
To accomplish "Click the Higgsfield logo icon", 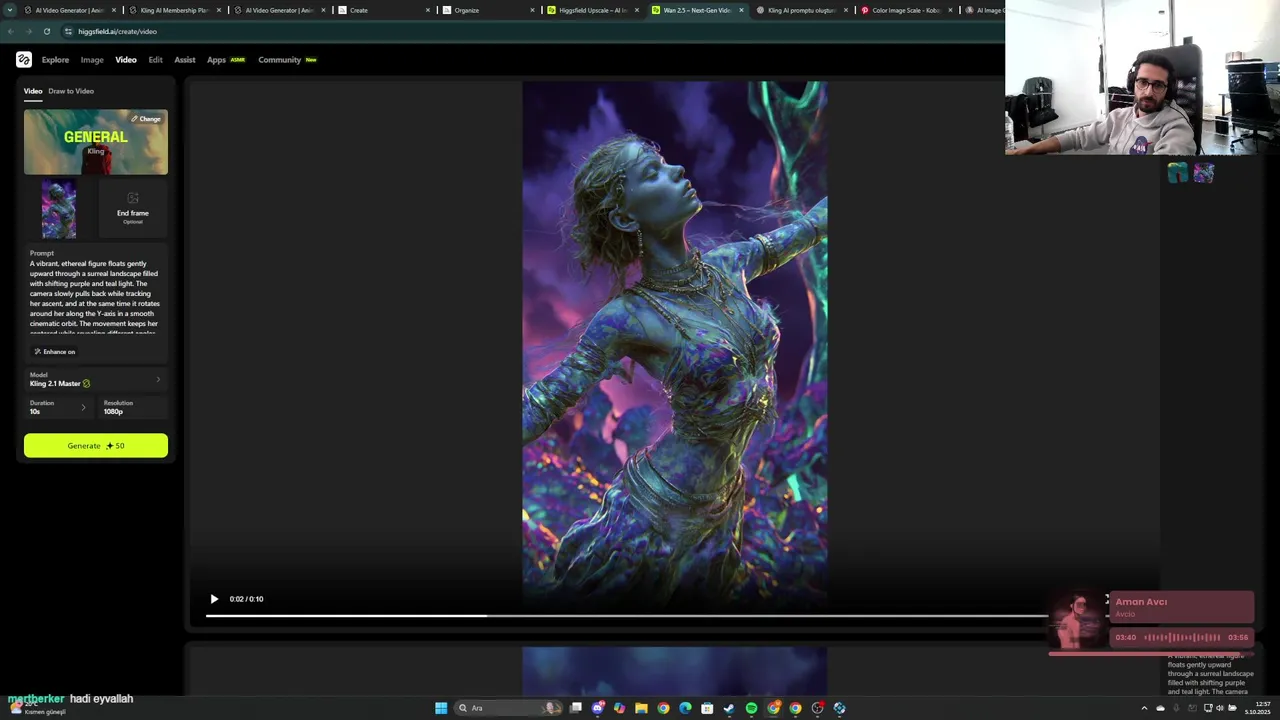I will 24,60.
